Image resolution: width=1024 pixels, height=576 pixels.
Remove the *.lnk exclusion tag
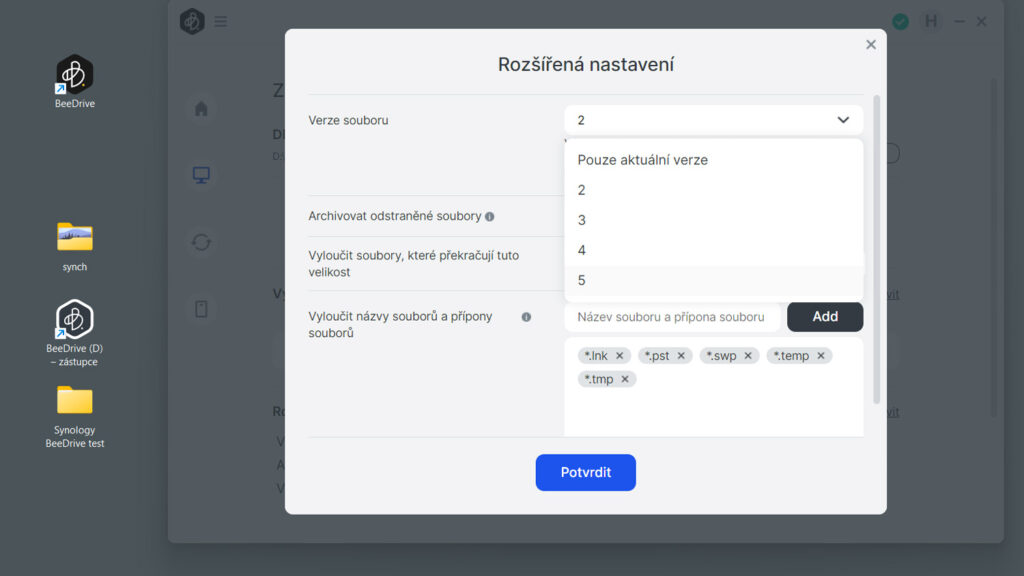tap(620, 356)
